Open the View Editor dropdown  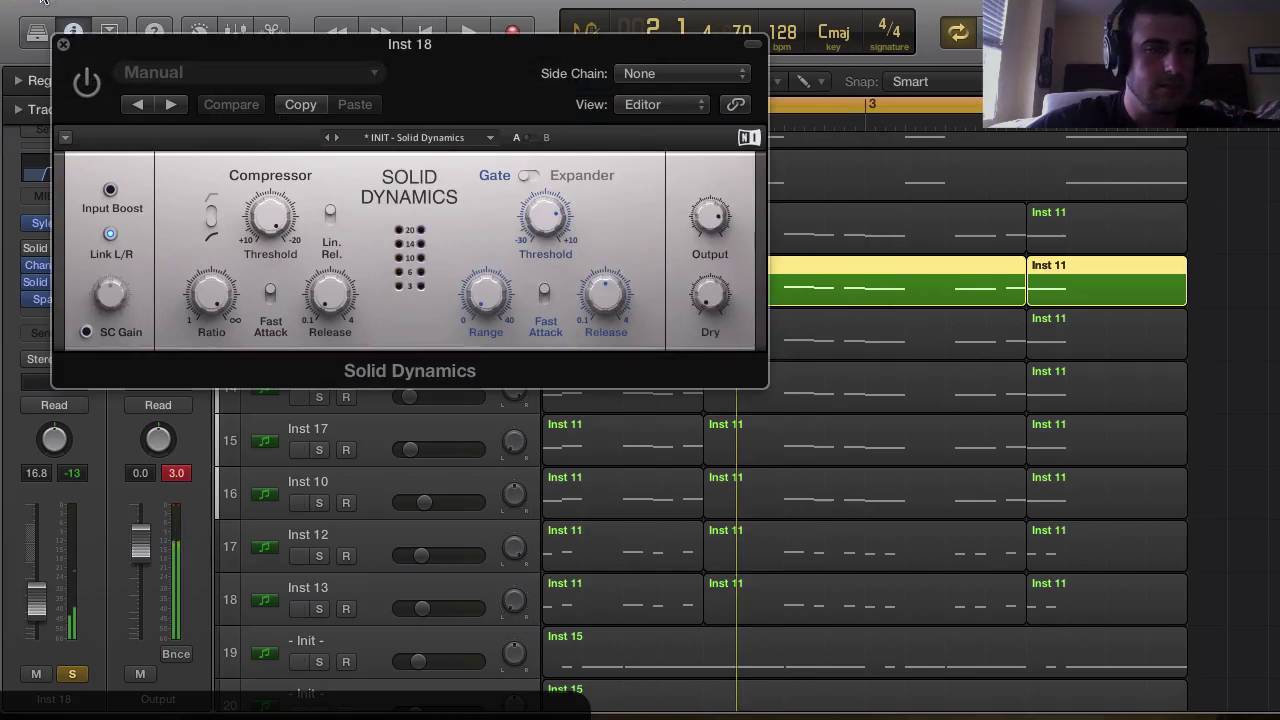point(662,104)
